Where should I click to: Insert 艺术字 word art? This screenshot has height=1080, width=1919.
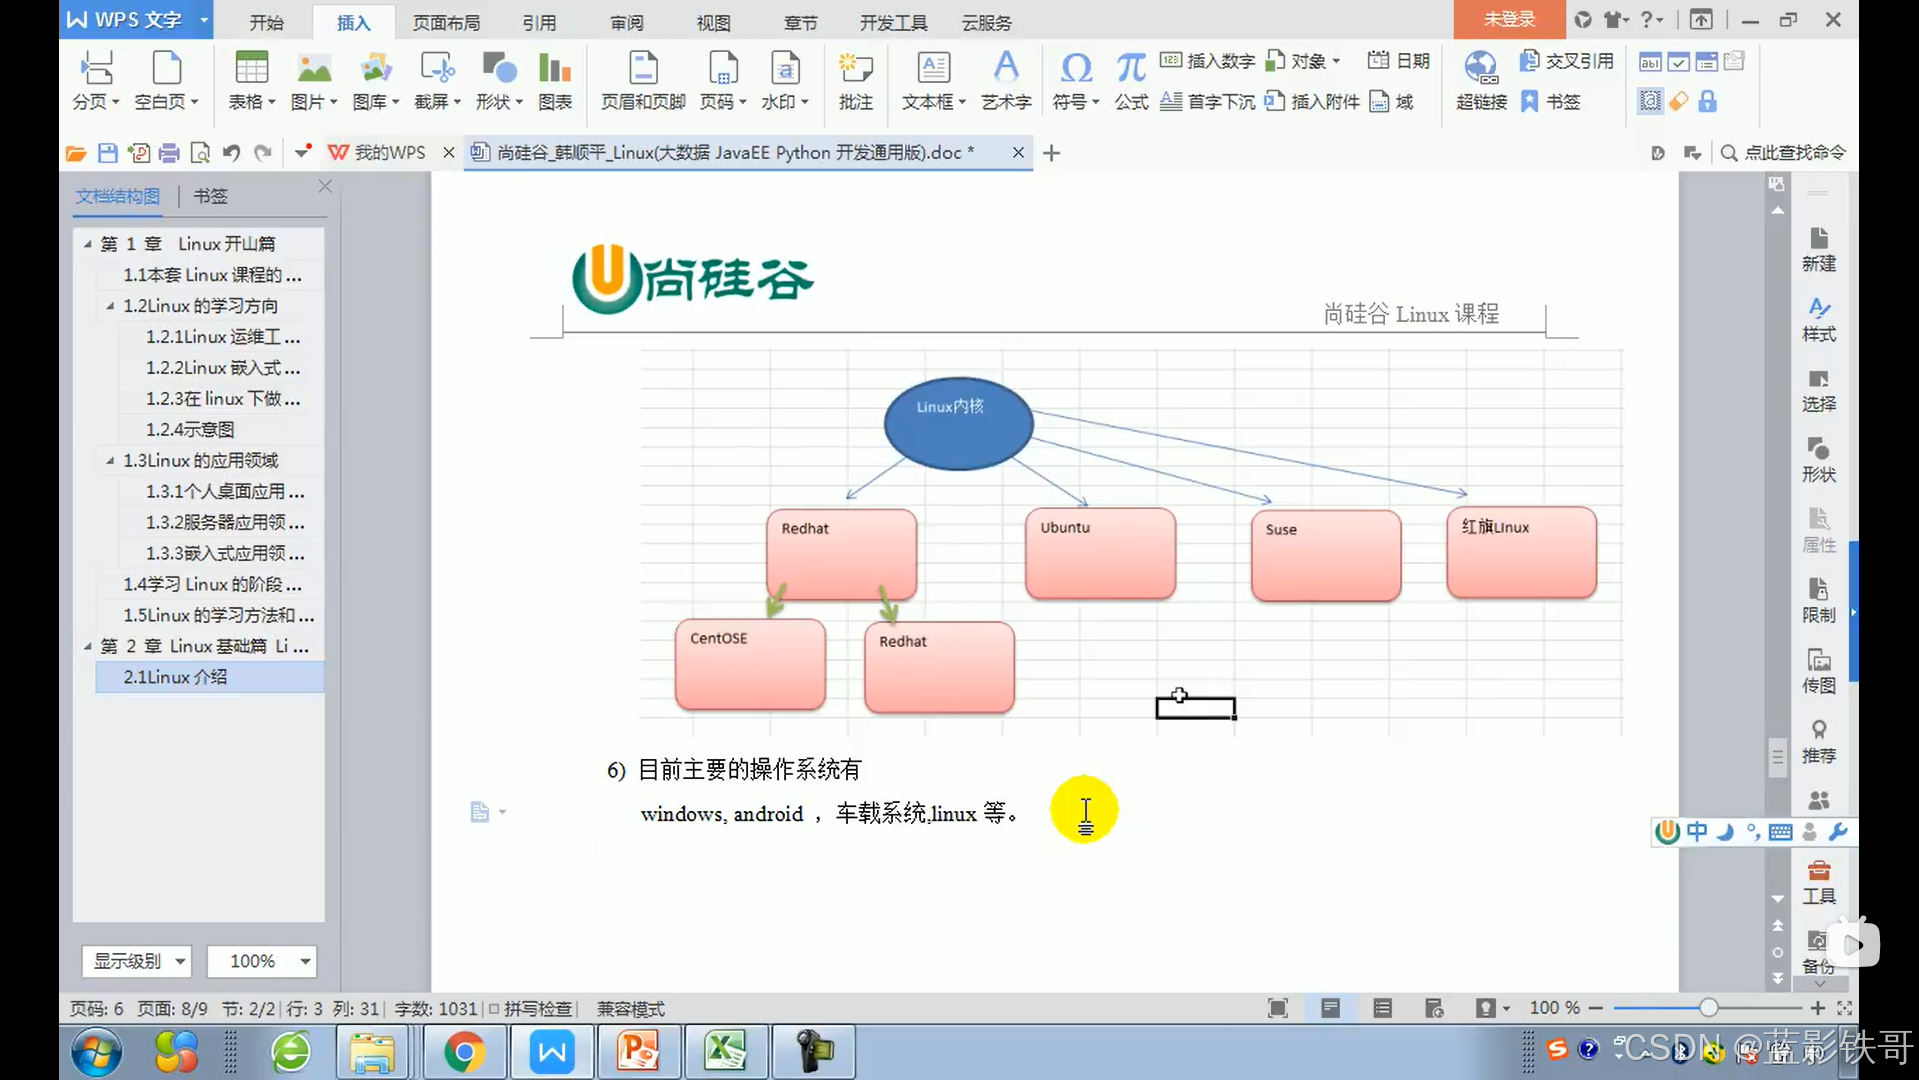(x=1005, y=80)
